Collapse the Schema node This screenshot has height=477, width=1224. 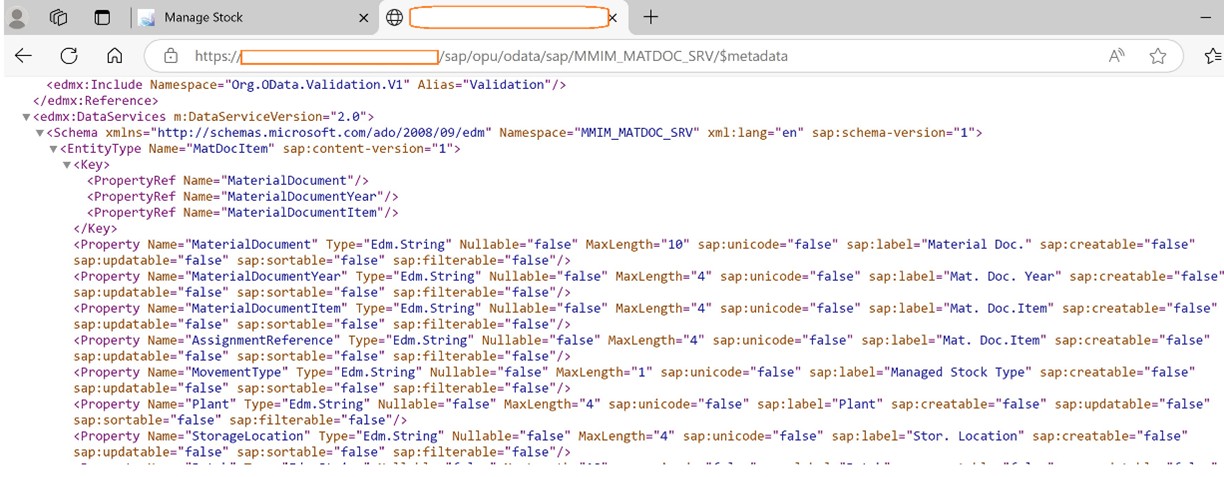click(40, 133)
